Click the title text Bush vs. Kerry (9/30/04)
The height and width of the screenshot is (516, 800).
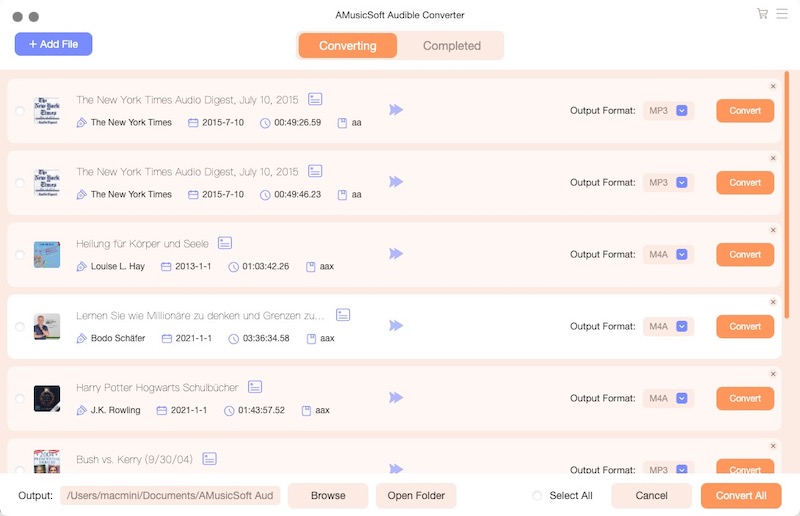[x=134, y=459]
